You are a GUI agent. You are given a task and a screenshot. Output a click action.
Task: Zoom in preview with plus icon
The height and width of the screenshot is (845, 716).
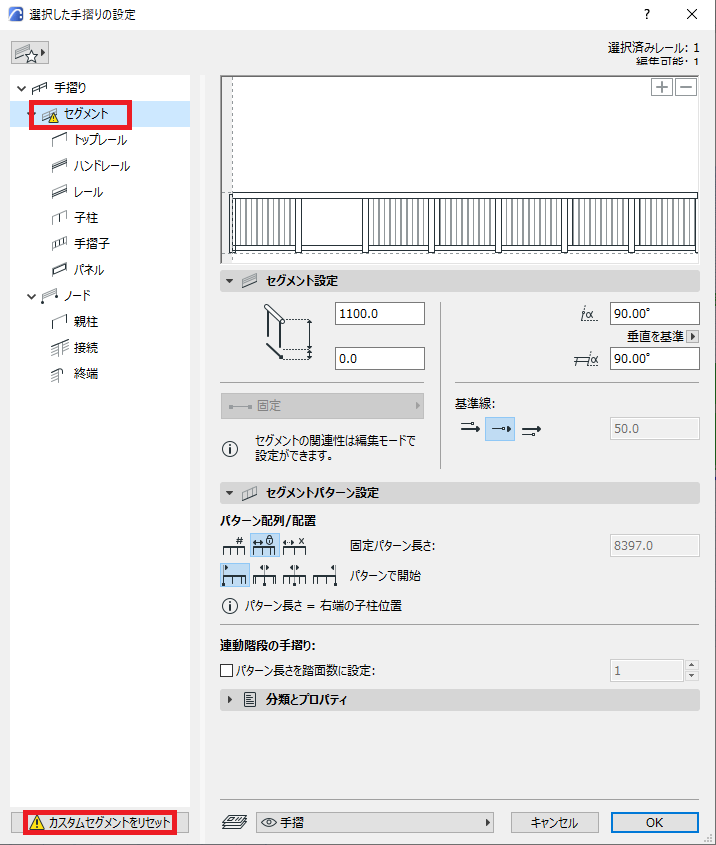tap(662, 87)
